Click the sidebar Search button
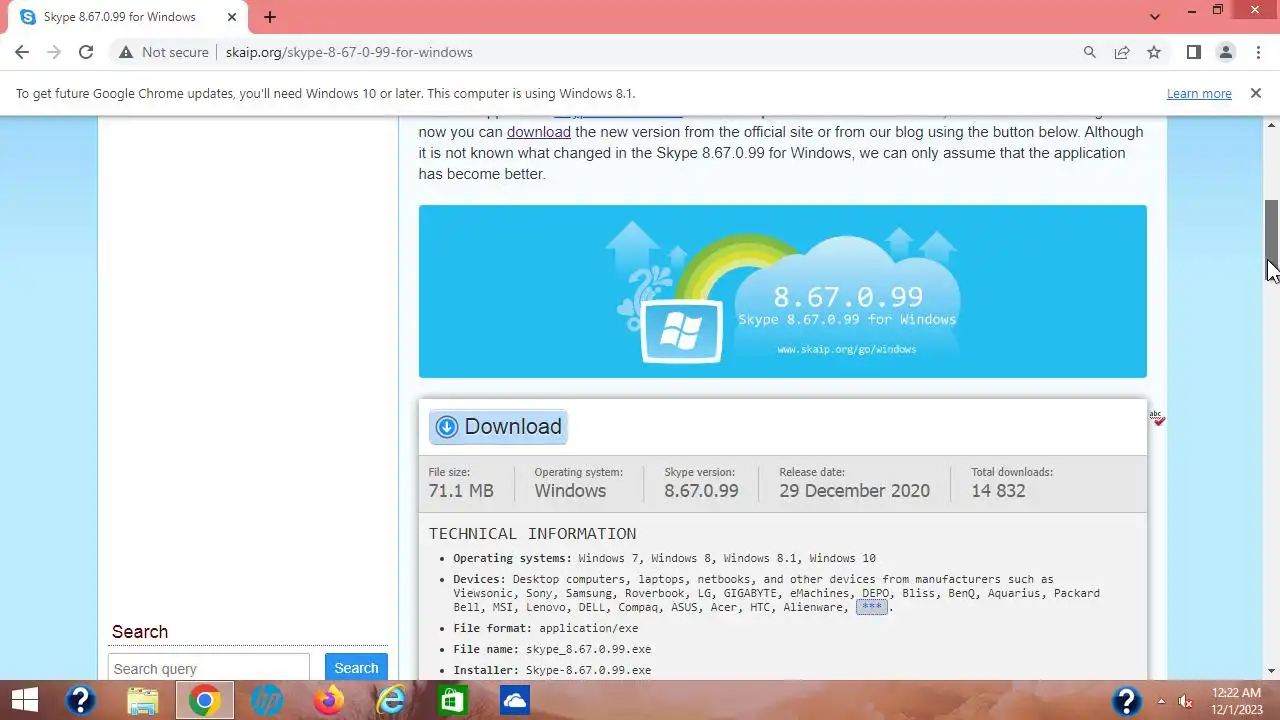This screenshot has height=720, width=1280. tap(356, 668)
